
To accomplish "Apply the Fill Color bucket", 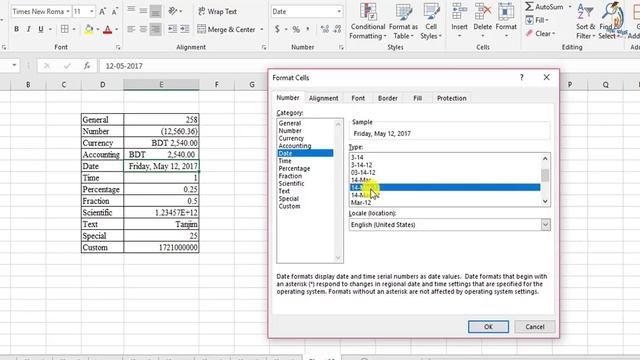I will (x=89, y=29).
